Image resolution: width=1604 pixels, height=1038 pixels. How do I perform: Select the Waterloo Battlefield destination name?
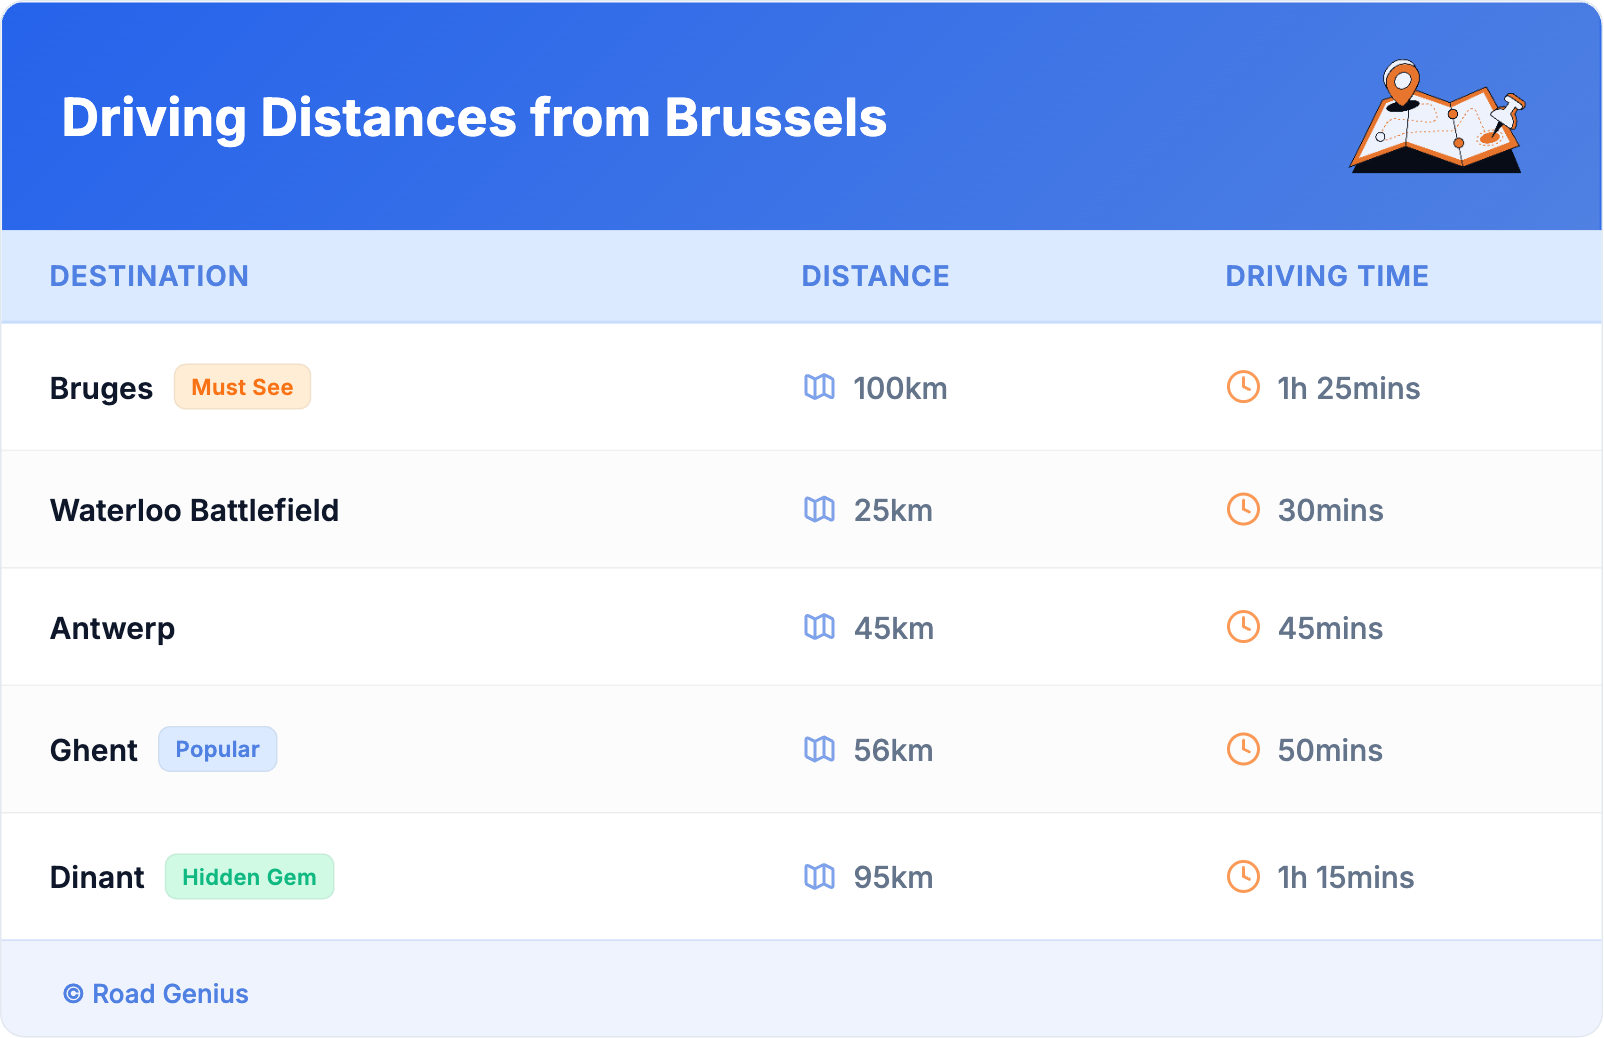pyautogui.click(x=194, y=510)
